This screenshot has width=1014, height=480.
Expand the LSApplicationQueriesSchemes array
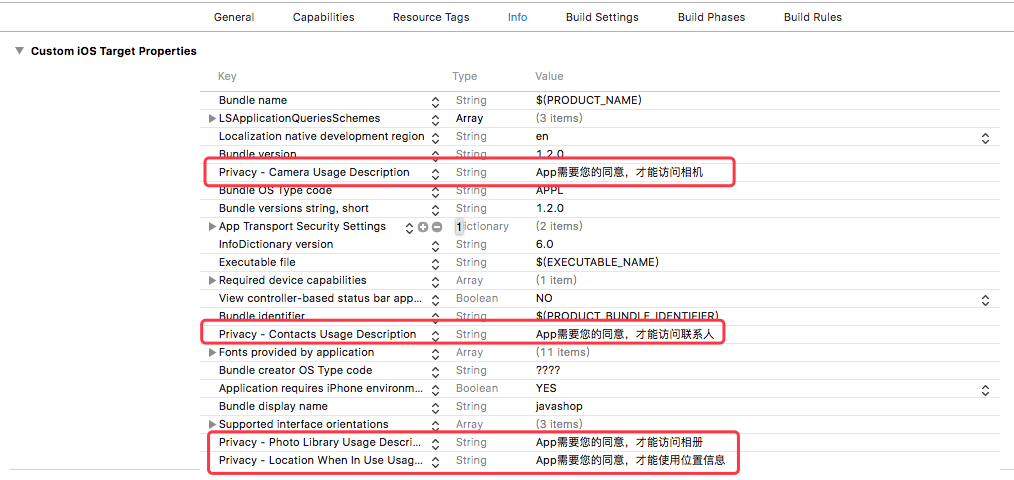tap(212, 119)
